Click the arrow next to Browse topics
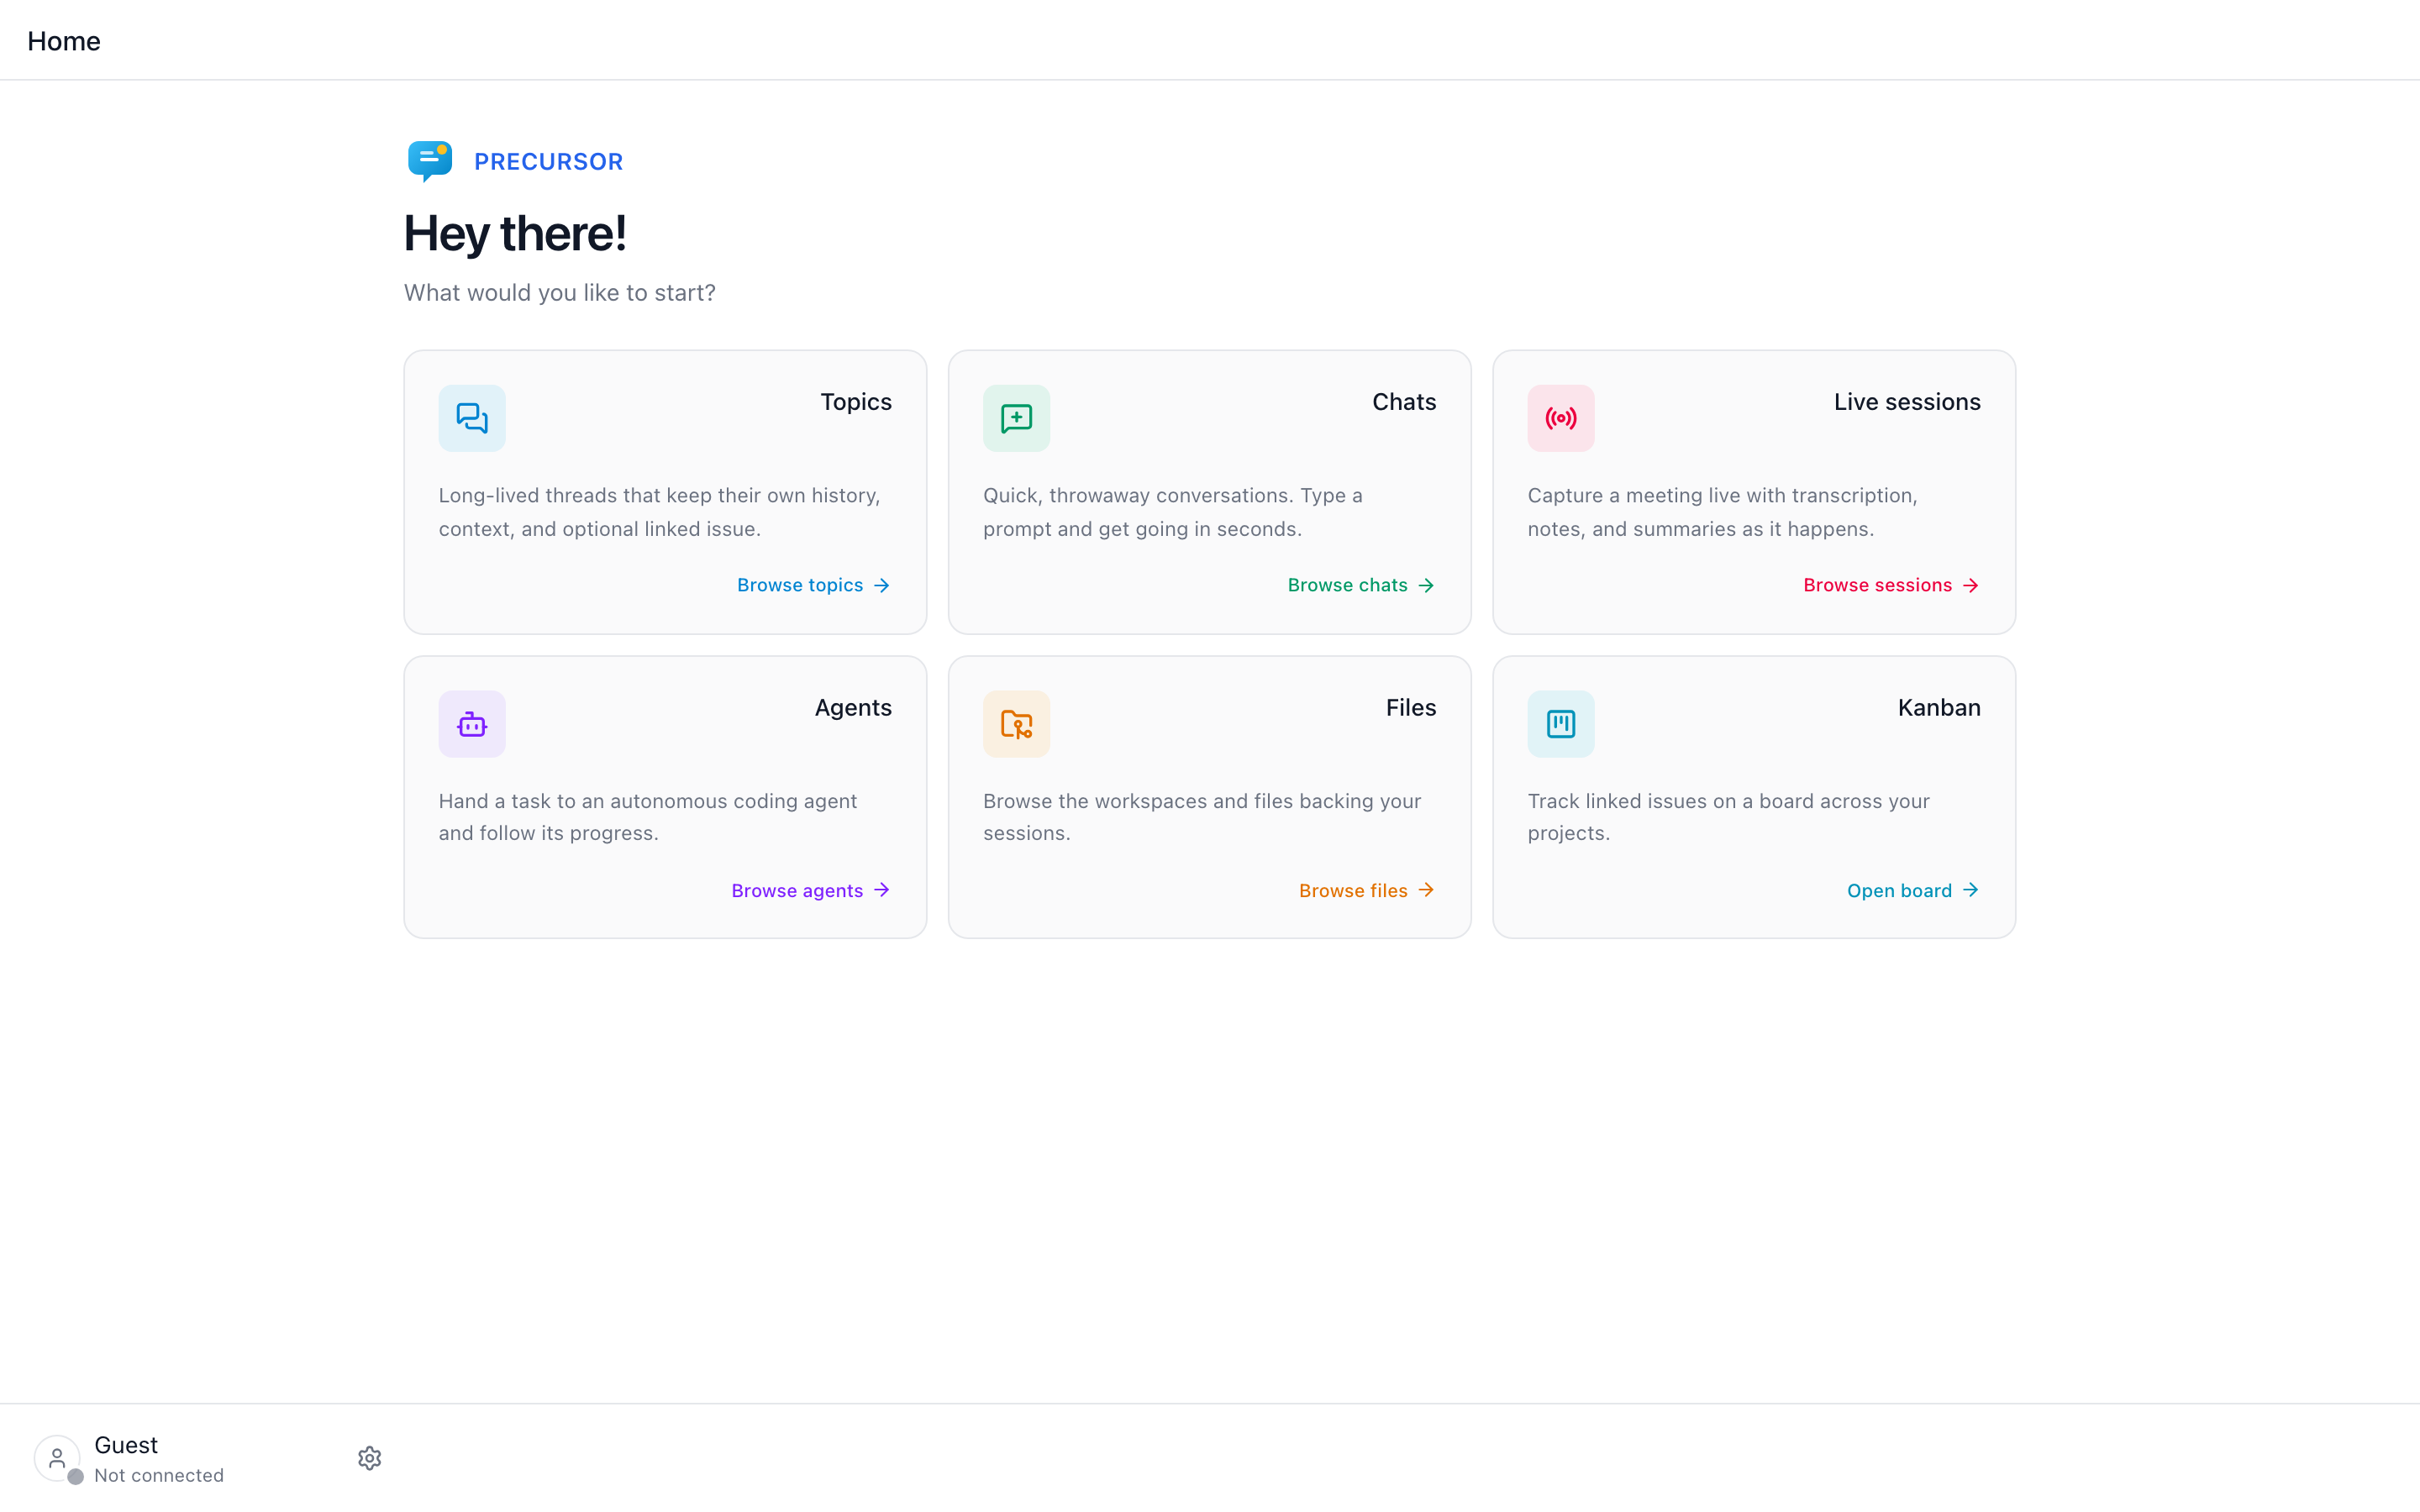Screen dimensions: 2420x1512 coord(881,585)
